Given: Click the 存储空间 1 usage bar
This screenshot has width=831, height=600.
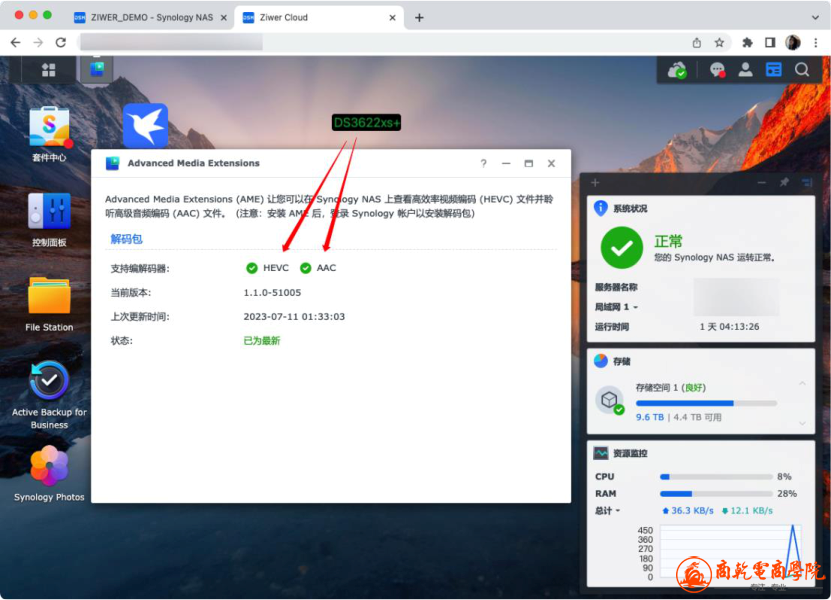Looking at the screenshot, I should 706,403.
